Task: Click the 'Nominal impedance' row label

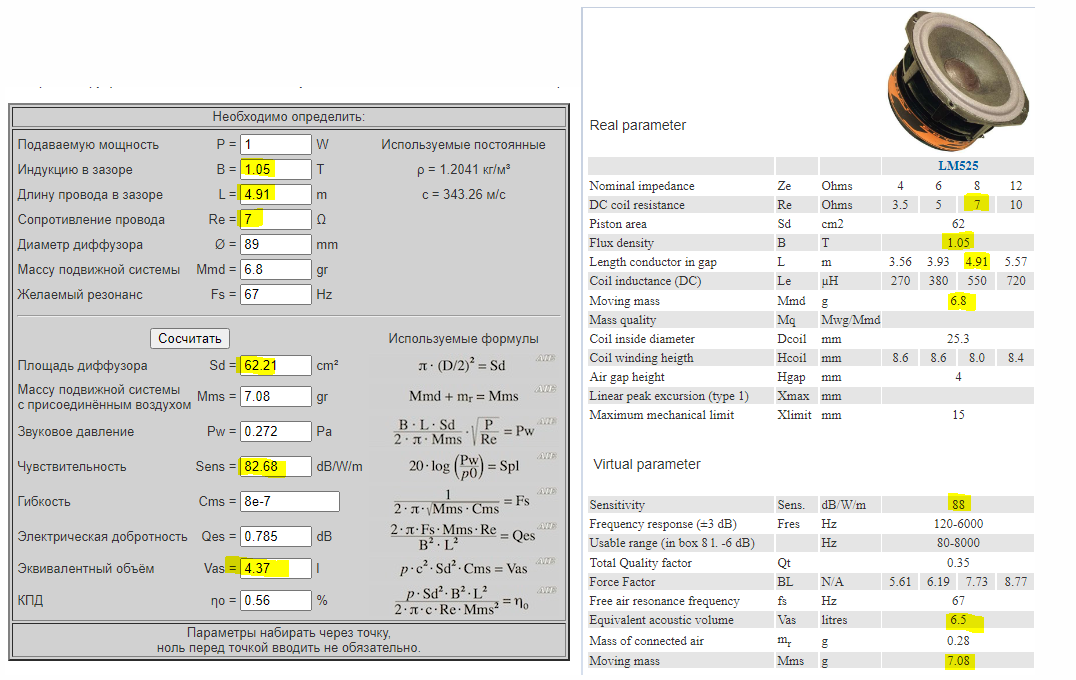Action: [642, 185]
